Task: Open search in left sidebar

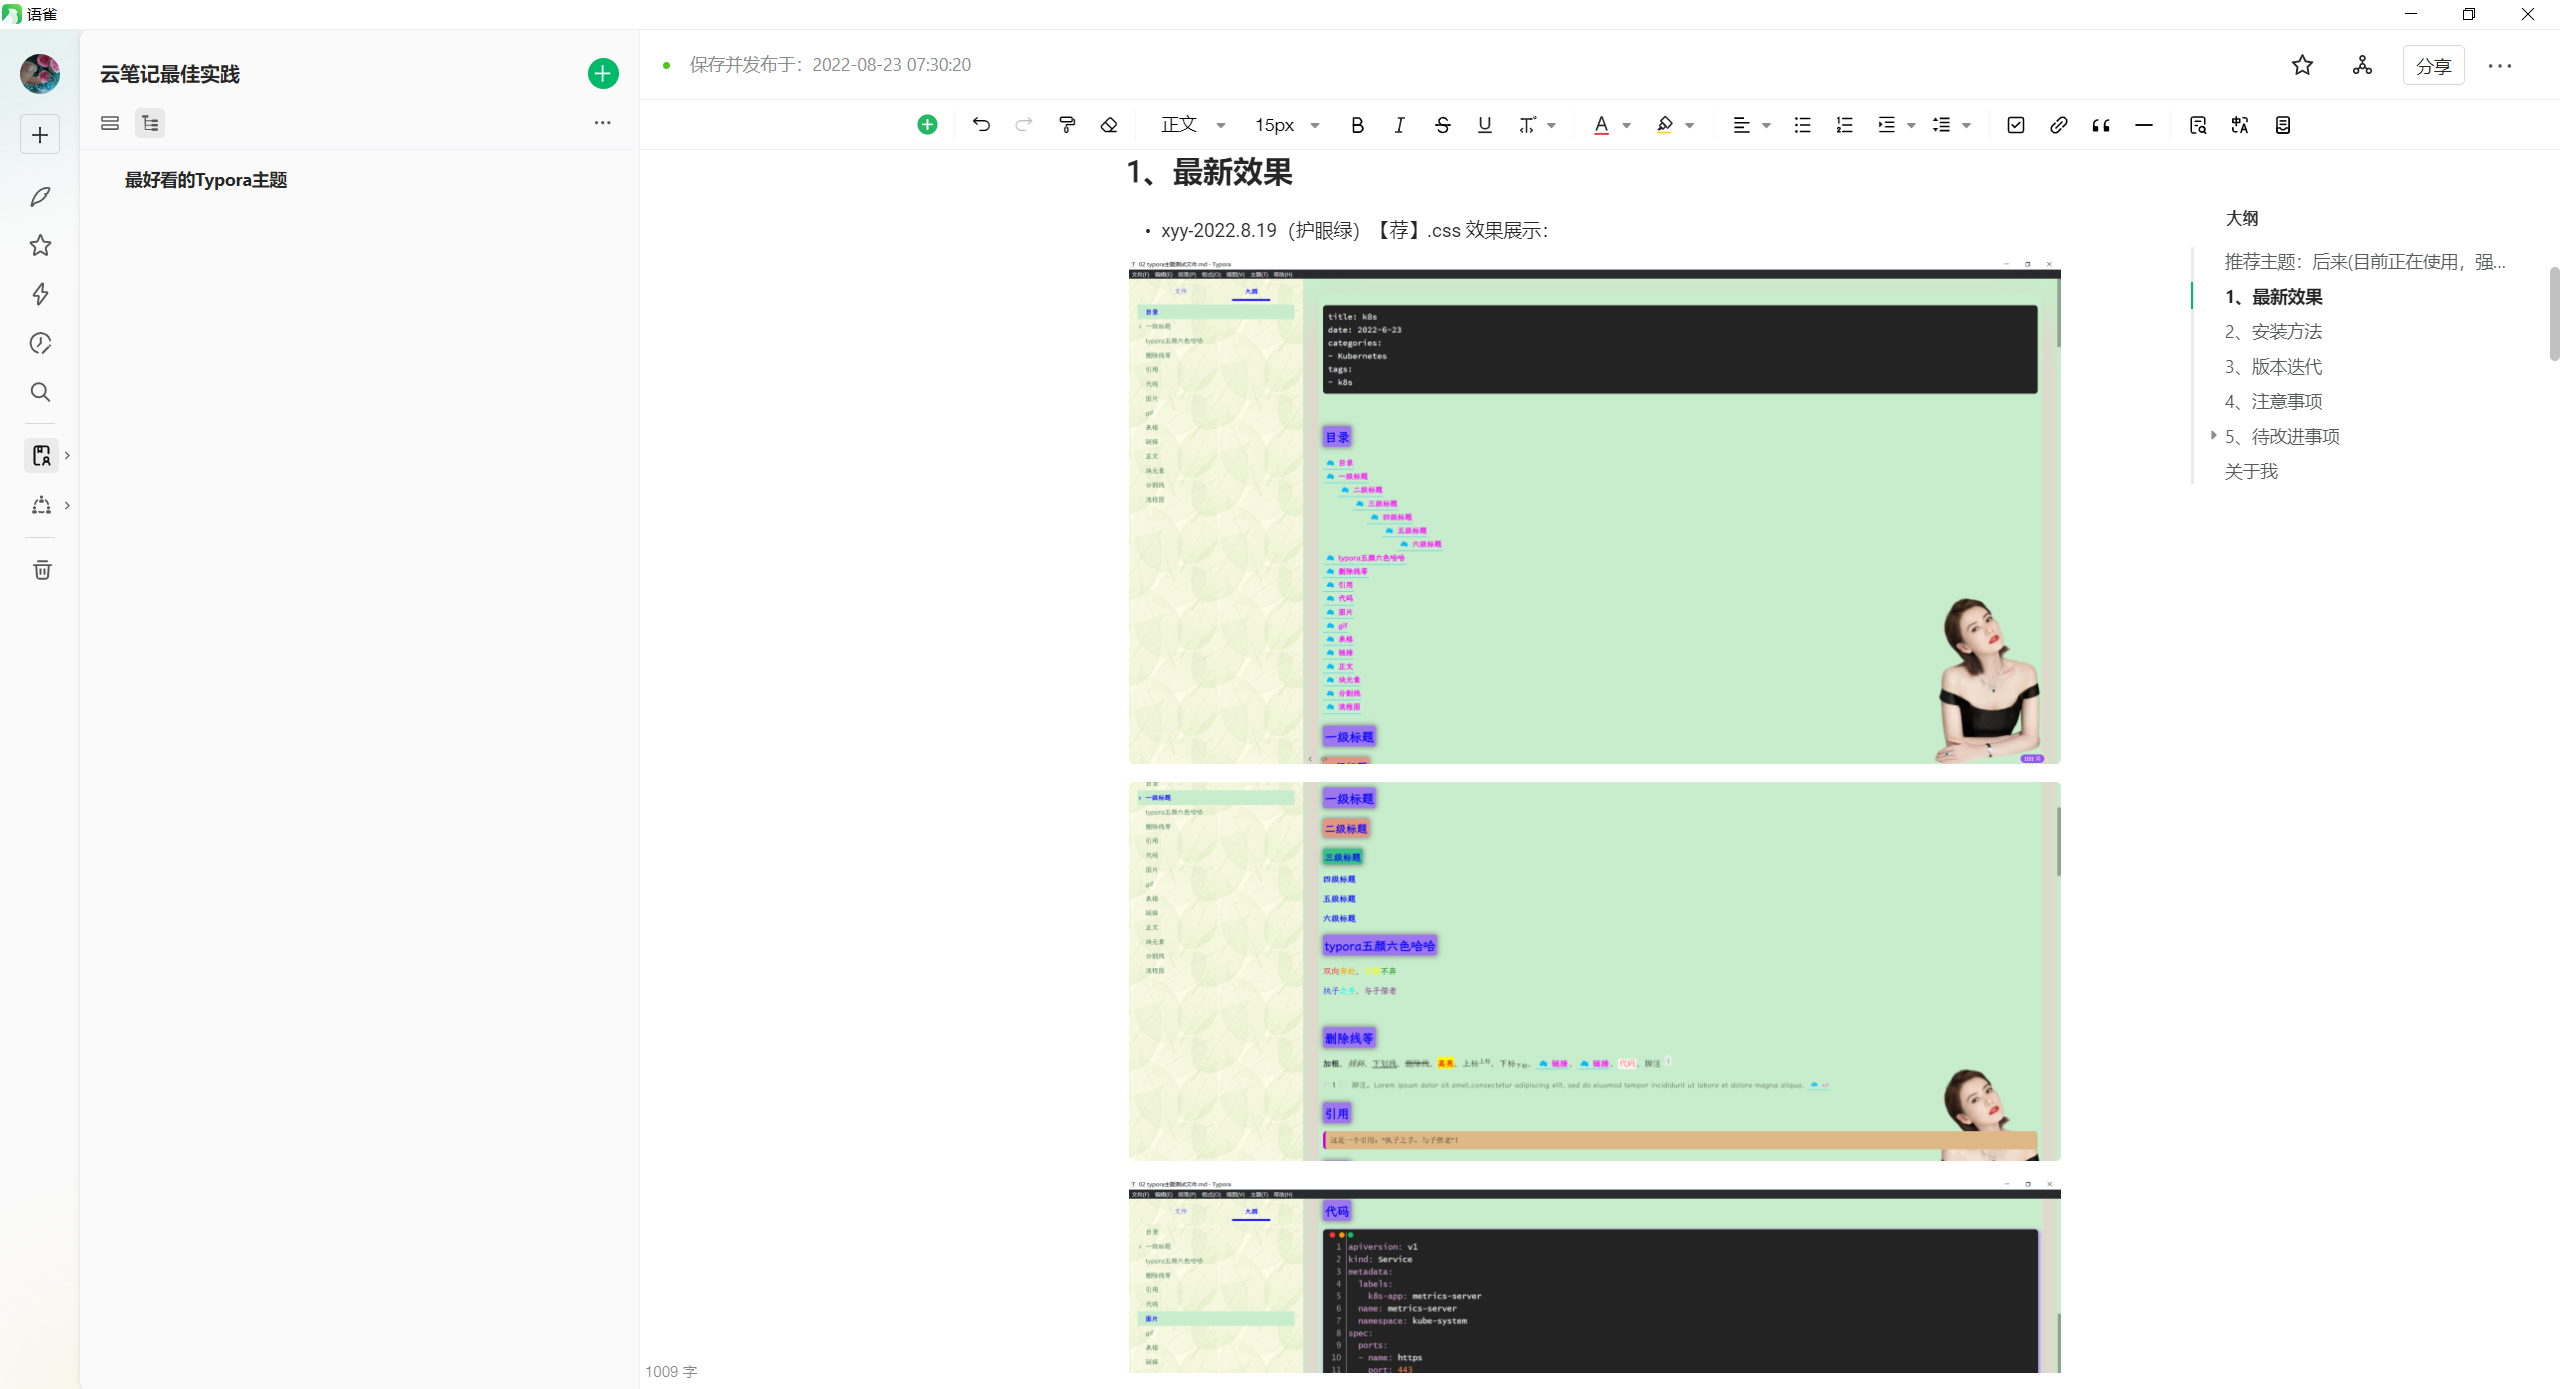Action: point(40,392)
